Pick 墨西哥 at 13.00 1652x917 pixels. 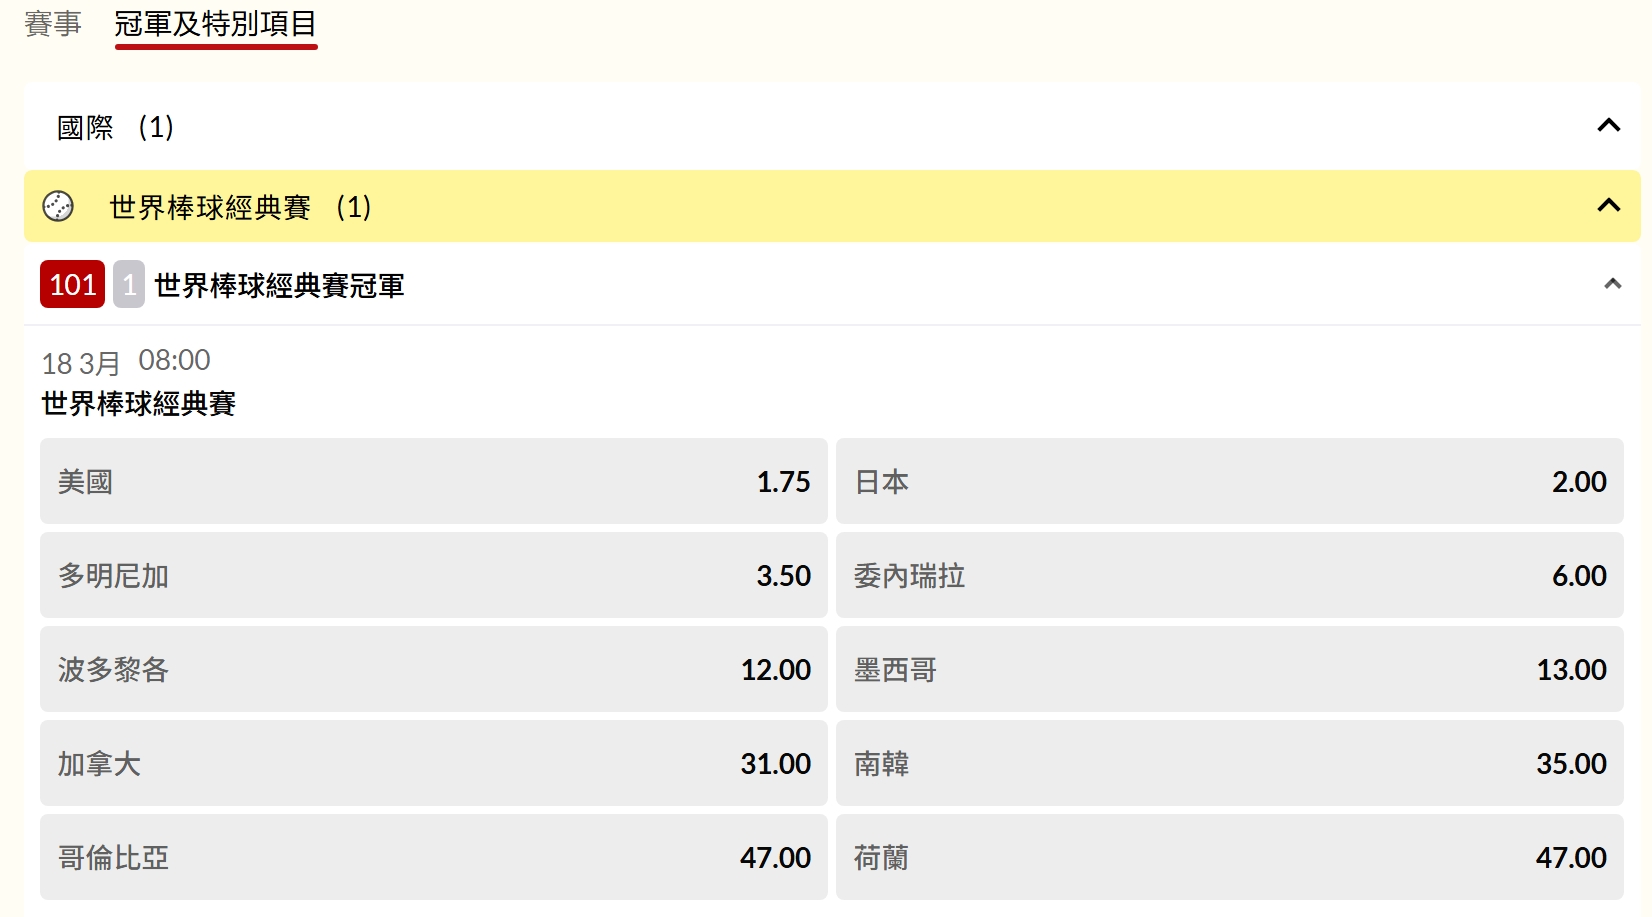pyautogui.click(x=1229, y=669)
